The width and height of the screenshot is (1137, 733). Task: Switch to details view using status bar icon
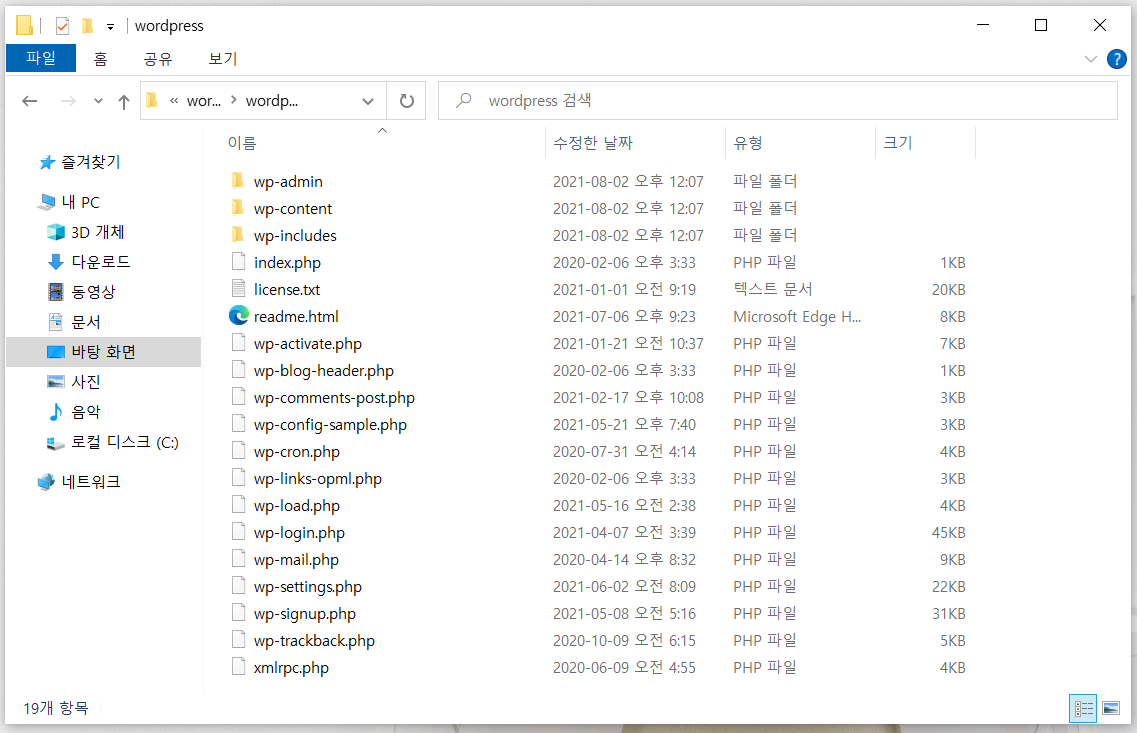1083,708
